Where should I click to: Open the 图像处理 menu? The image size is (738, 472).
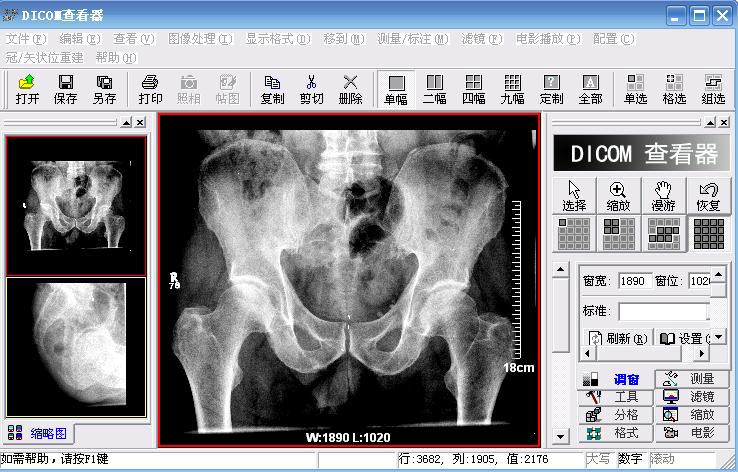200,39
